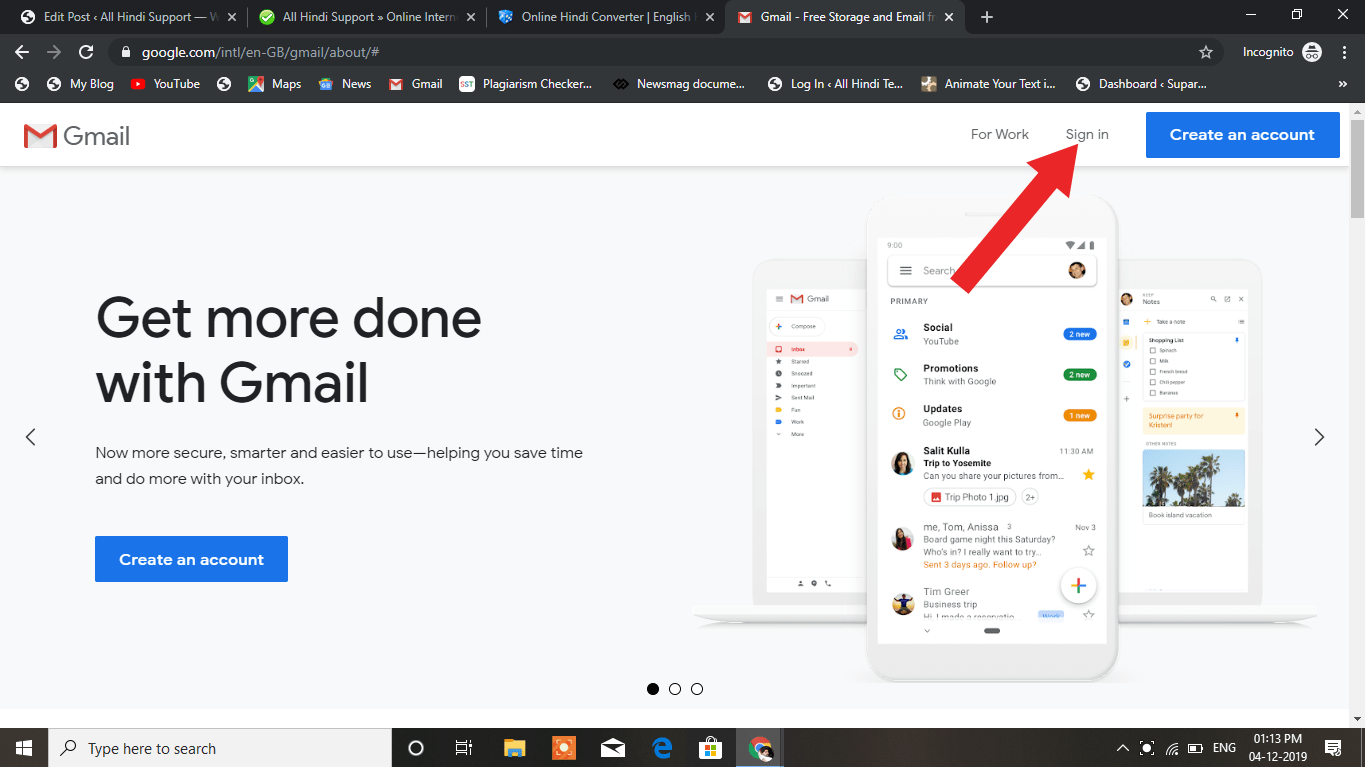1365x767 pixels.
Task: Open the Newsmag documentation bookmark
Action: (680, 84)
